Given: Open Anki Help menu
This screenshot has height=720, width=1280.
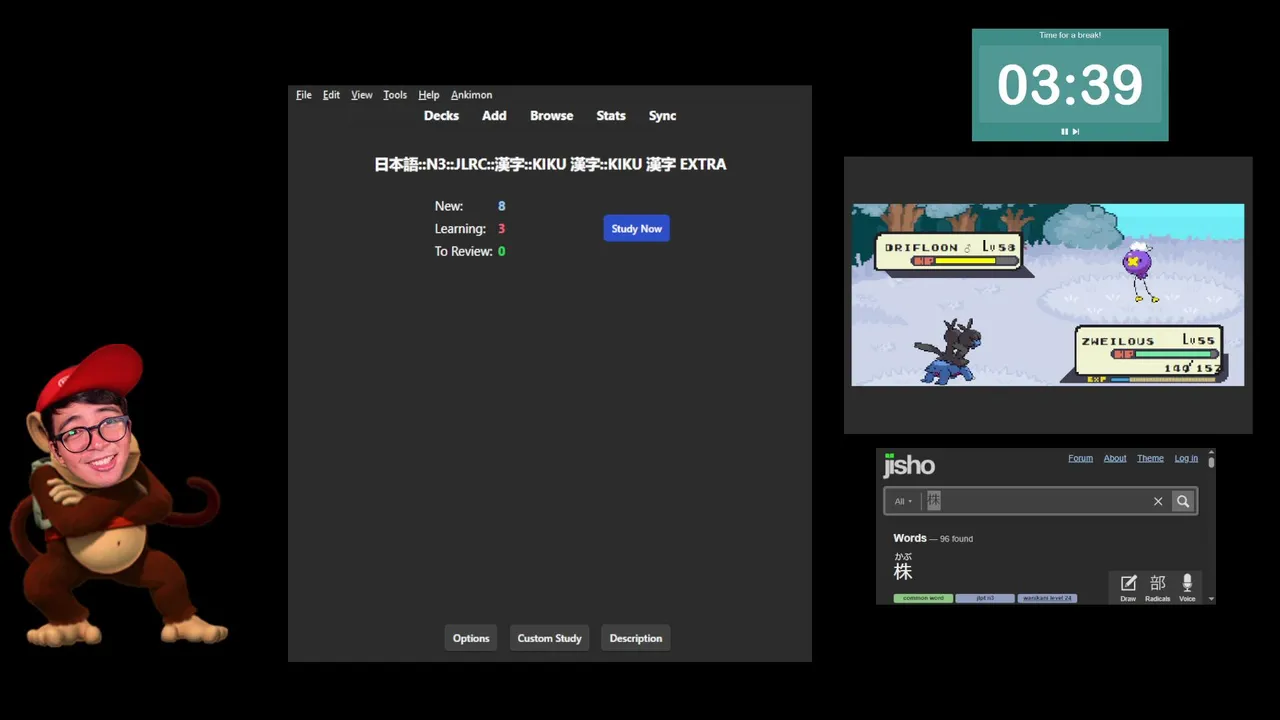Looking at the screenshot, I should (429, 95).
